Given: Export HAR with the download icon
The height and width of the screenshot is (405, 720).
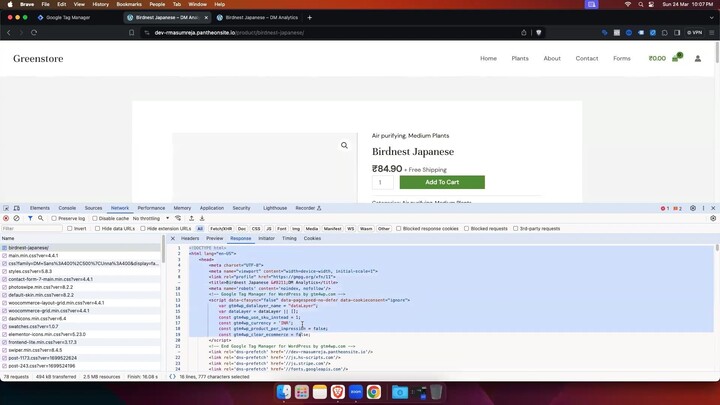Looking at the screenshot, I should [202, 219].
